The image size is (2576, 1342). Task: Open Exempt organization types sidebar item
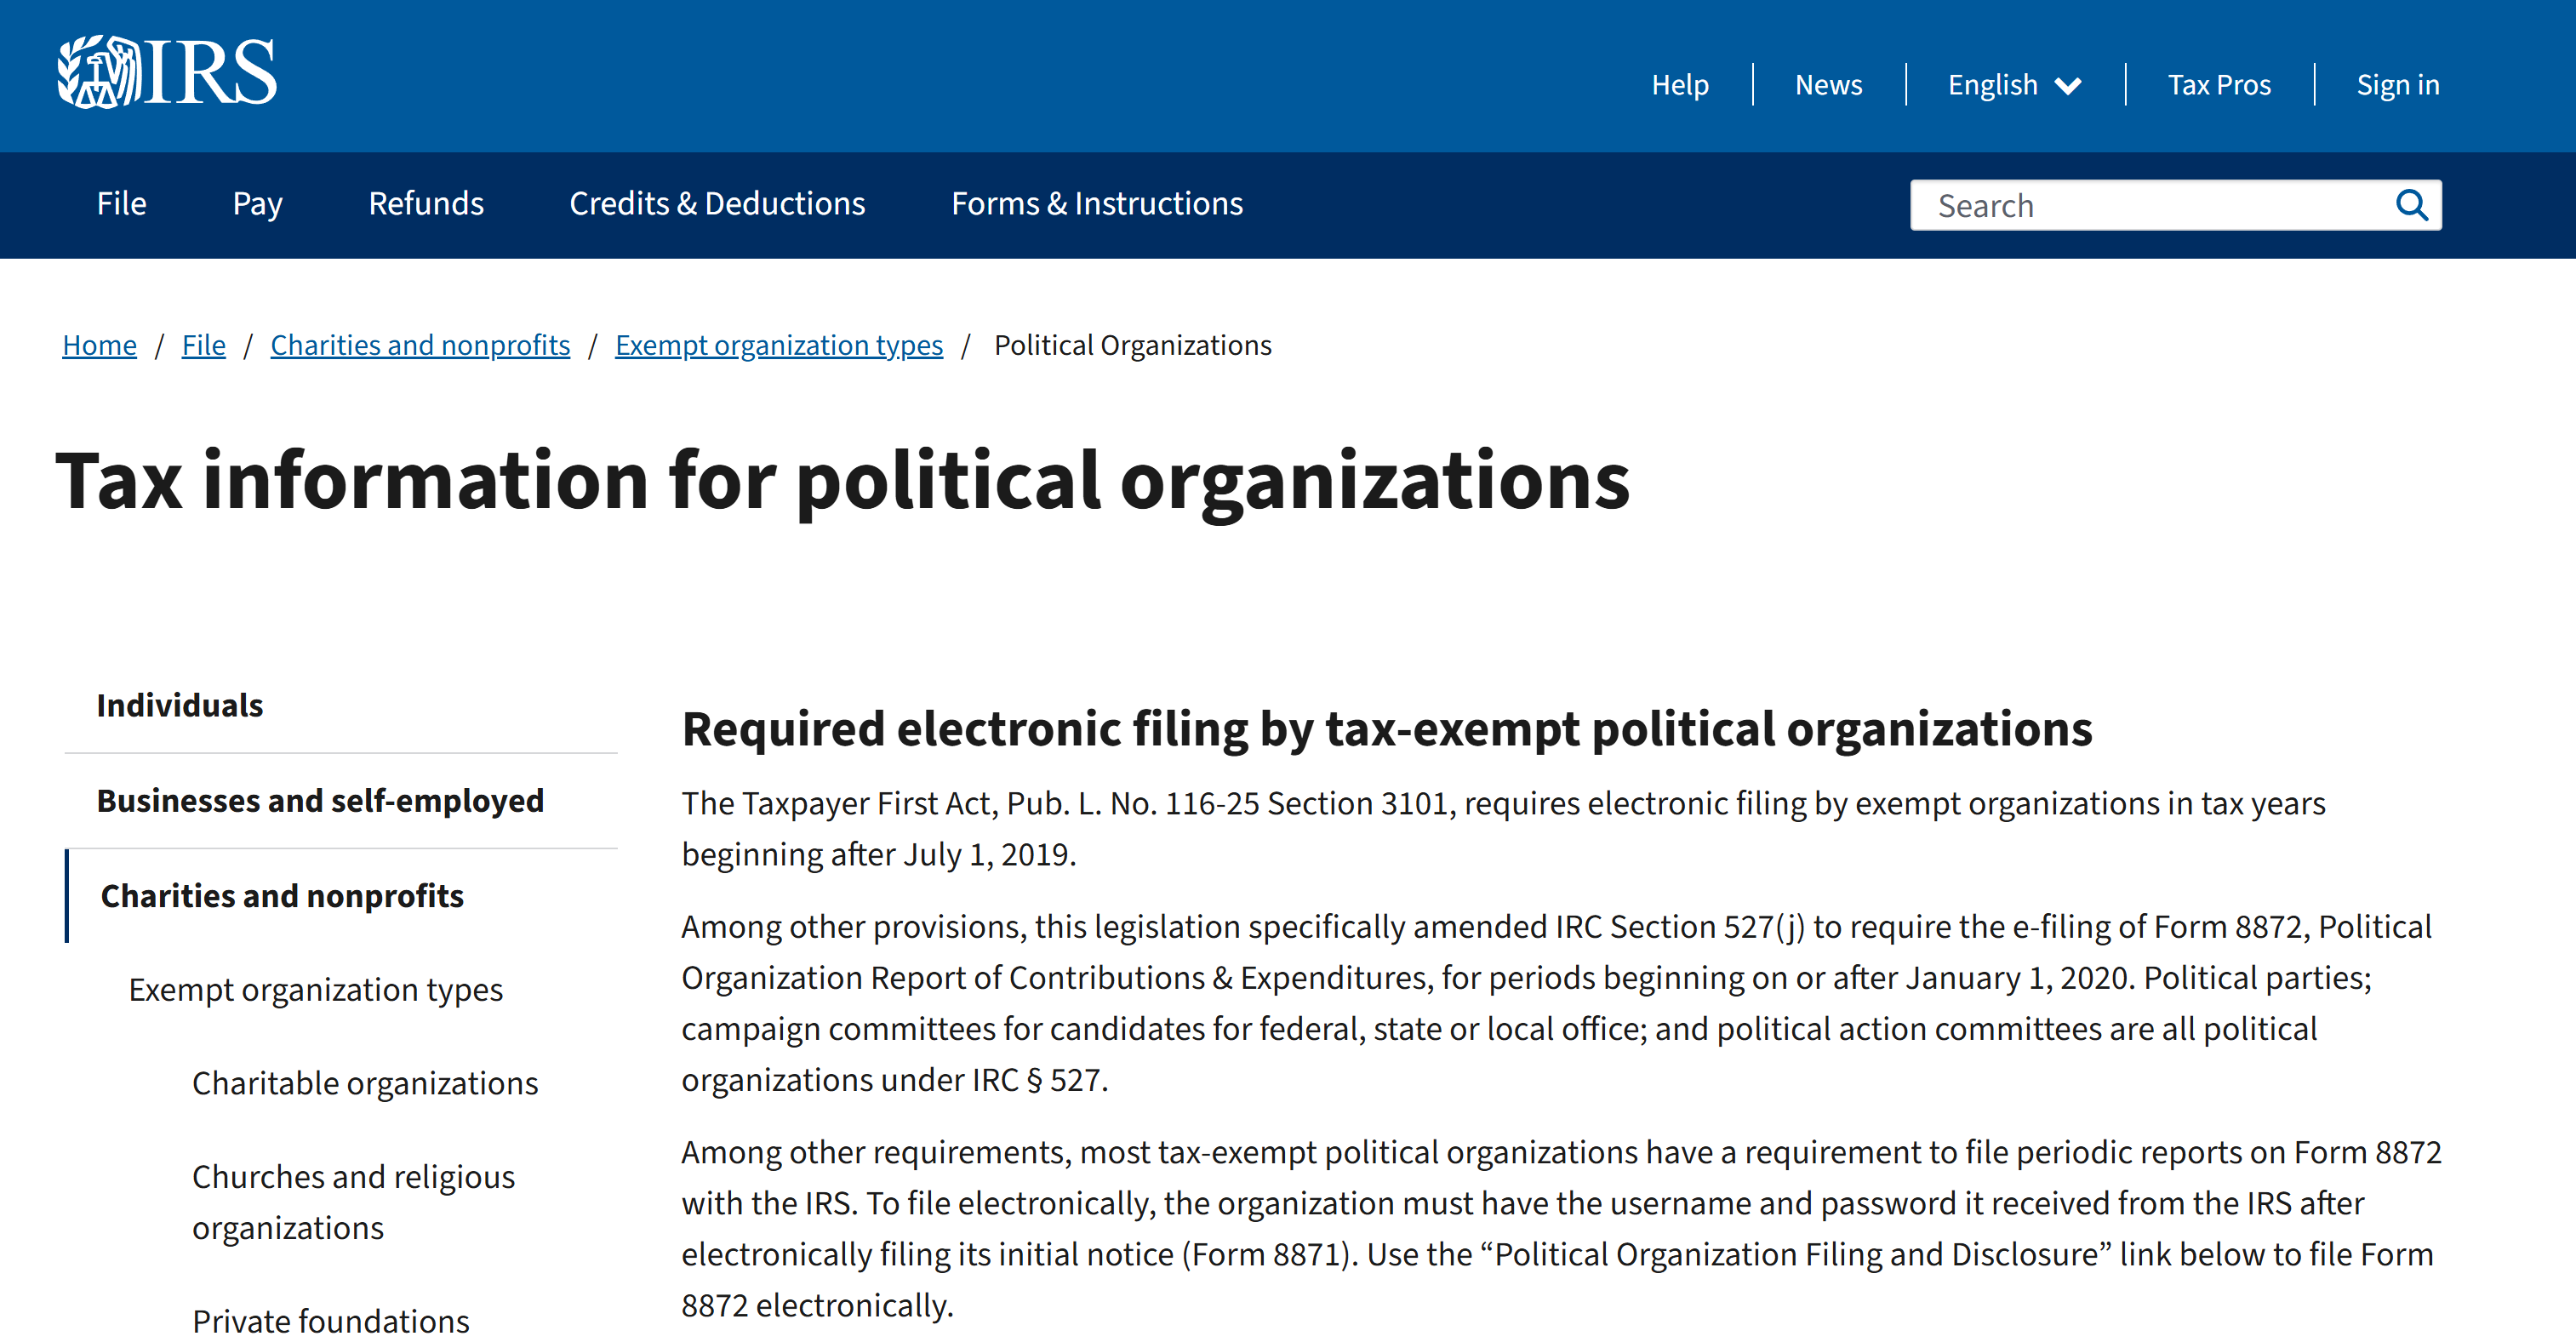(x=316, y=990)
